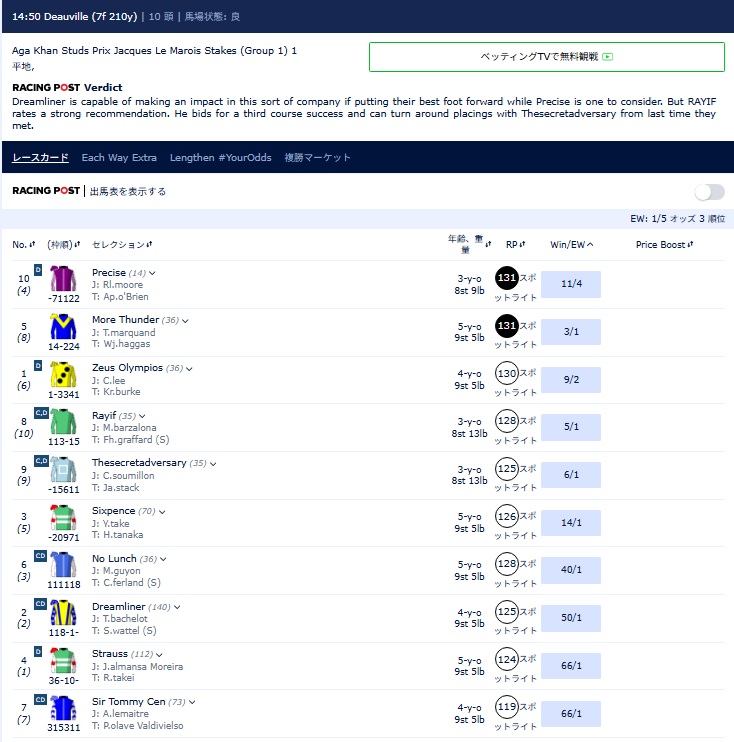Click the C,D badge beside Thesecretadversary
This screenshot has width=734, height=742.
pyautogui.click(x=41, y=460)
